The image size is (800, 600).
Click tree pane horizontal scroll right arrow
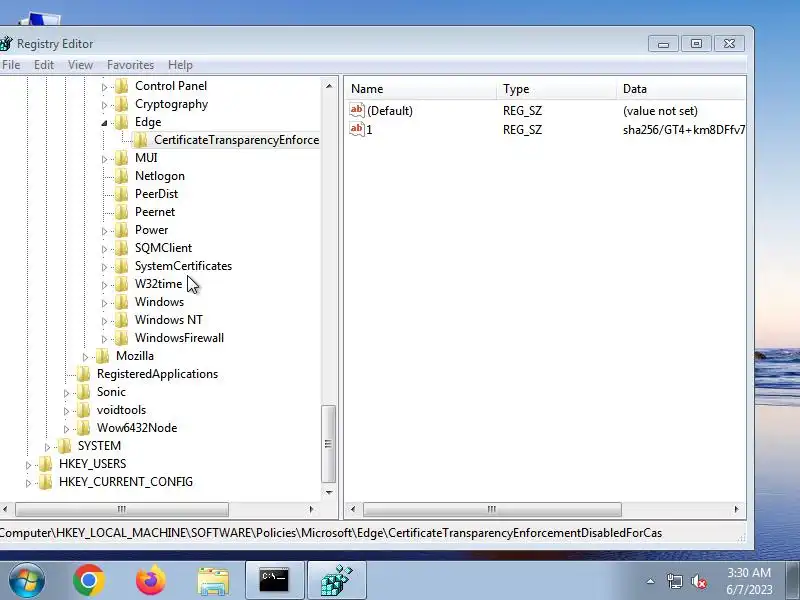(312, 509)
